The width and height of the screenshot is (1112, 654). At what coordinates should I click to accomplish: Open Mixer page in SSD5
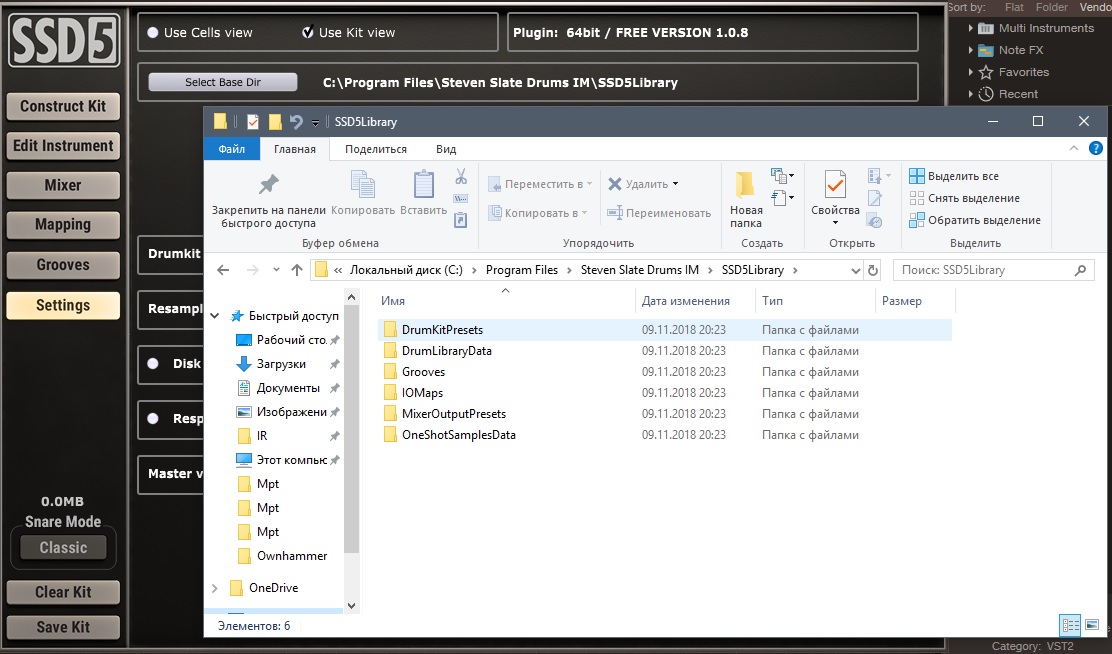[x=63, y=186]
